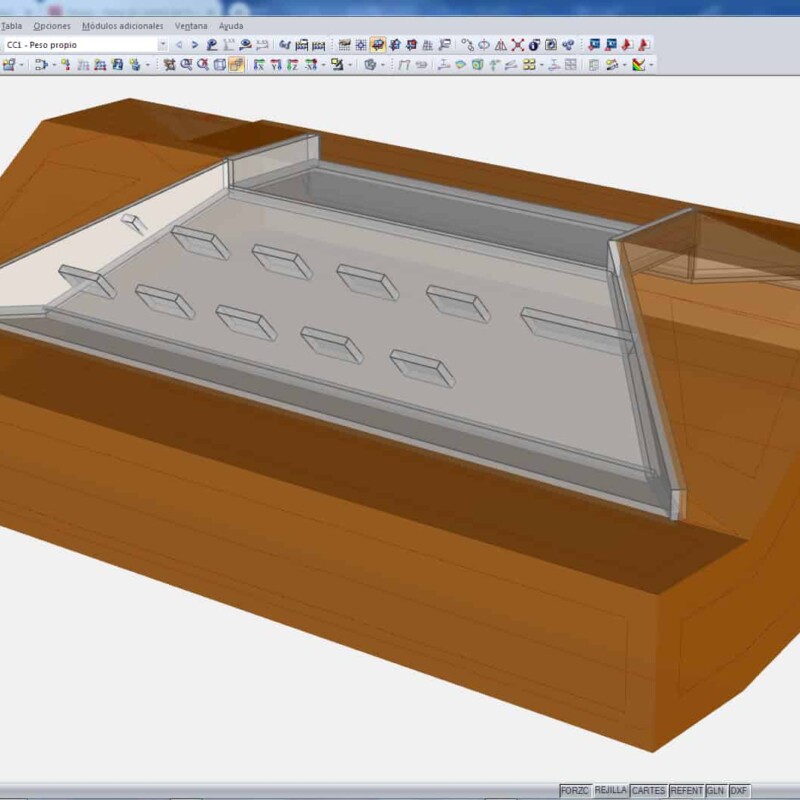This screenshot has width=800, height=800.
Task: Click the camera snapshot framed icon
Action: (551, 45)
